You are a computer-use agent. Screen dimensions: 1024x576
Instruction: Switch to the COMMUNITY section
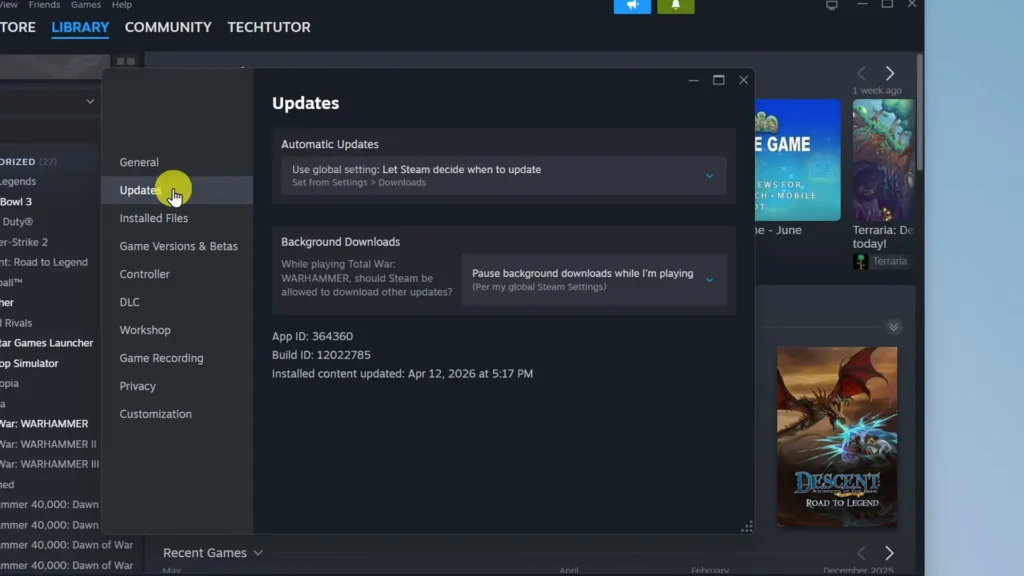(168, 27)
